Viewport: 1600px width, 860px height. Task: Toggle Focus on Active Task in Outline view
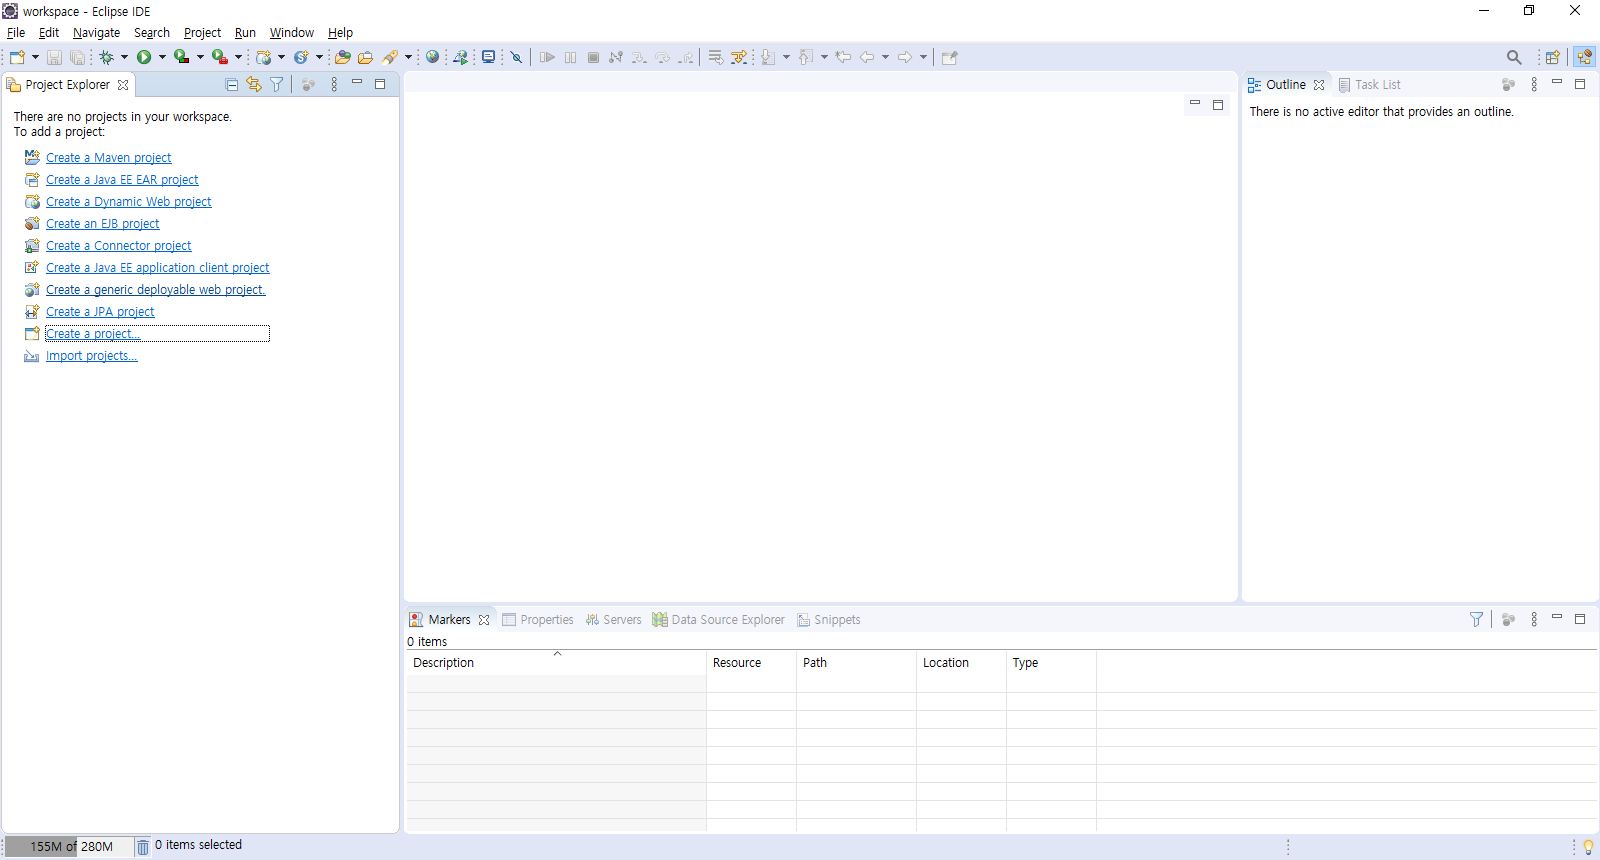click(x=1509, y=85)
